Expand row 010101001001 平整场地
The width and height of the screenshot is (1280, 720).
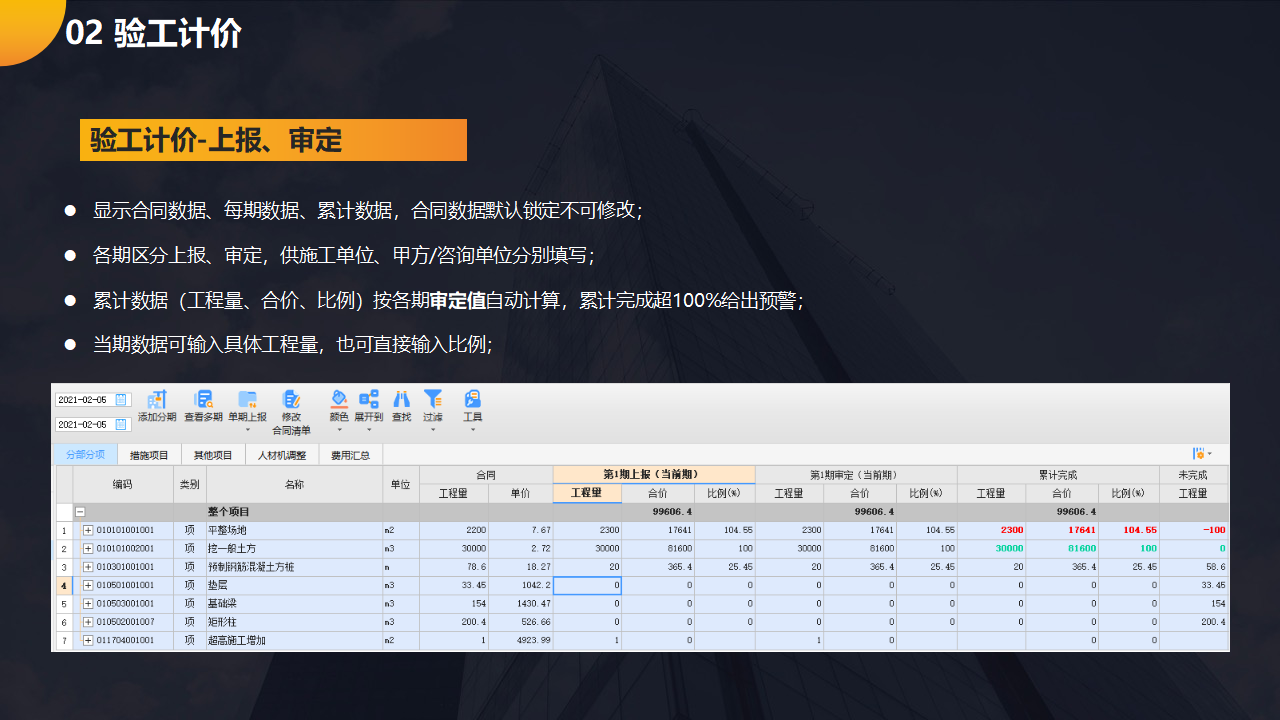pyautogui.click(x=87, y=530)
